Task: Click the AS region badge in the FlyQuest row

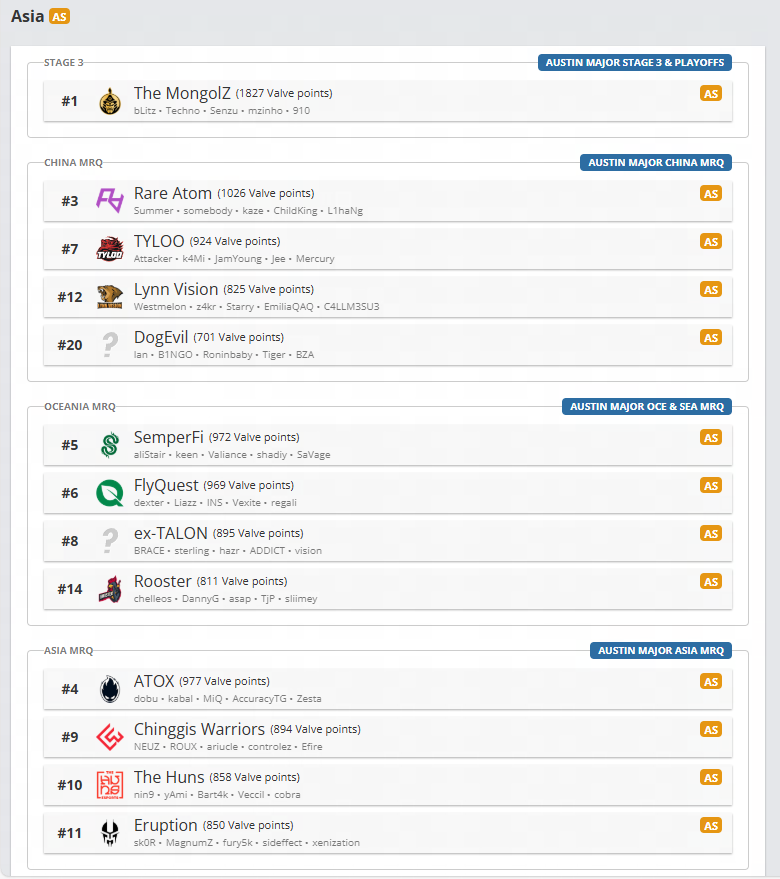Action: coord(710,485)
